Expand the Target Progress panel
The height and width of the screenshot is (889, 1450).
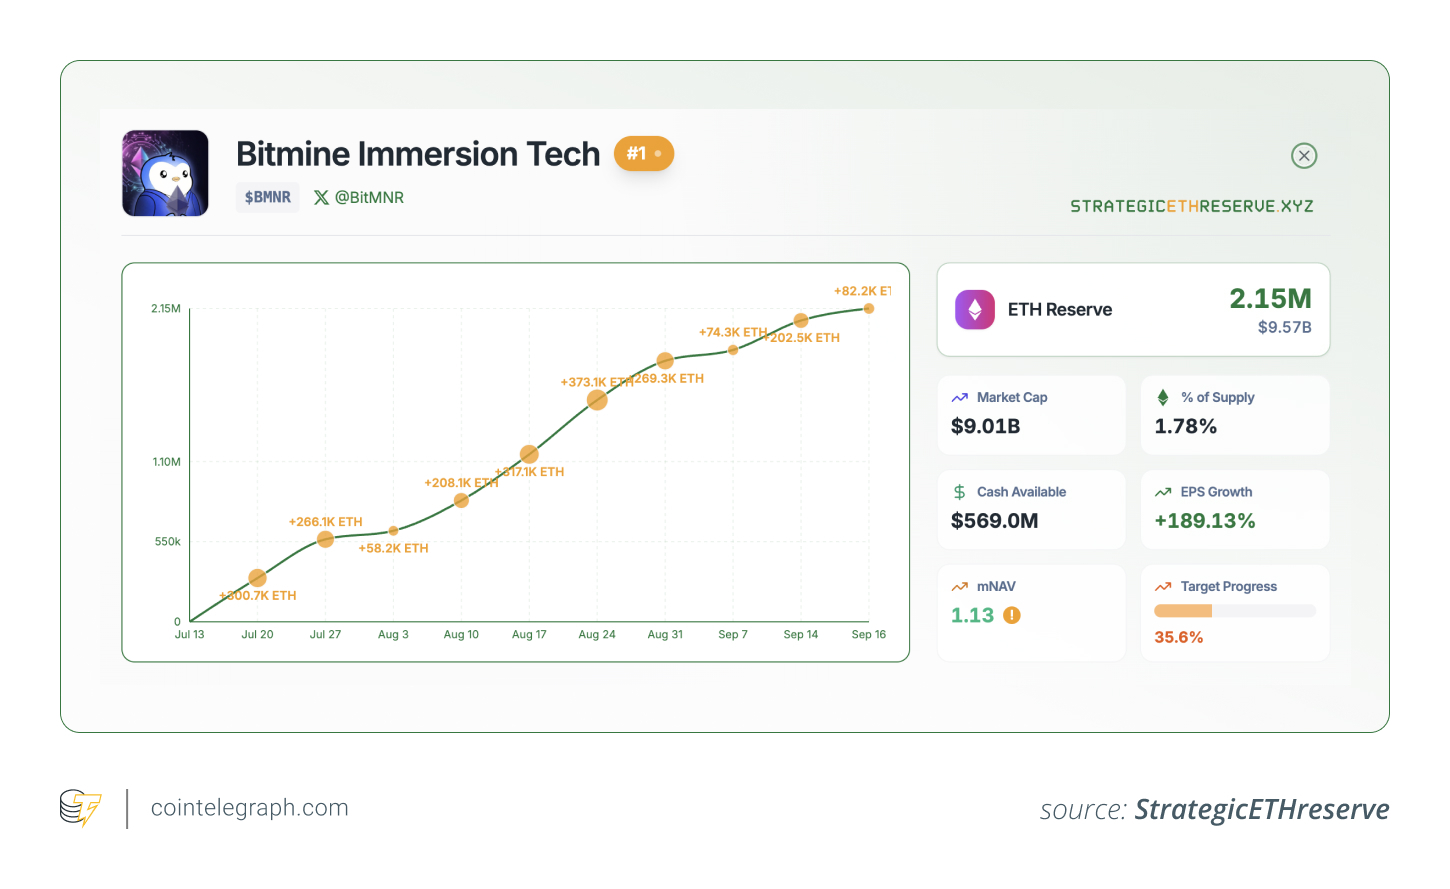(x=1235, y=612)
